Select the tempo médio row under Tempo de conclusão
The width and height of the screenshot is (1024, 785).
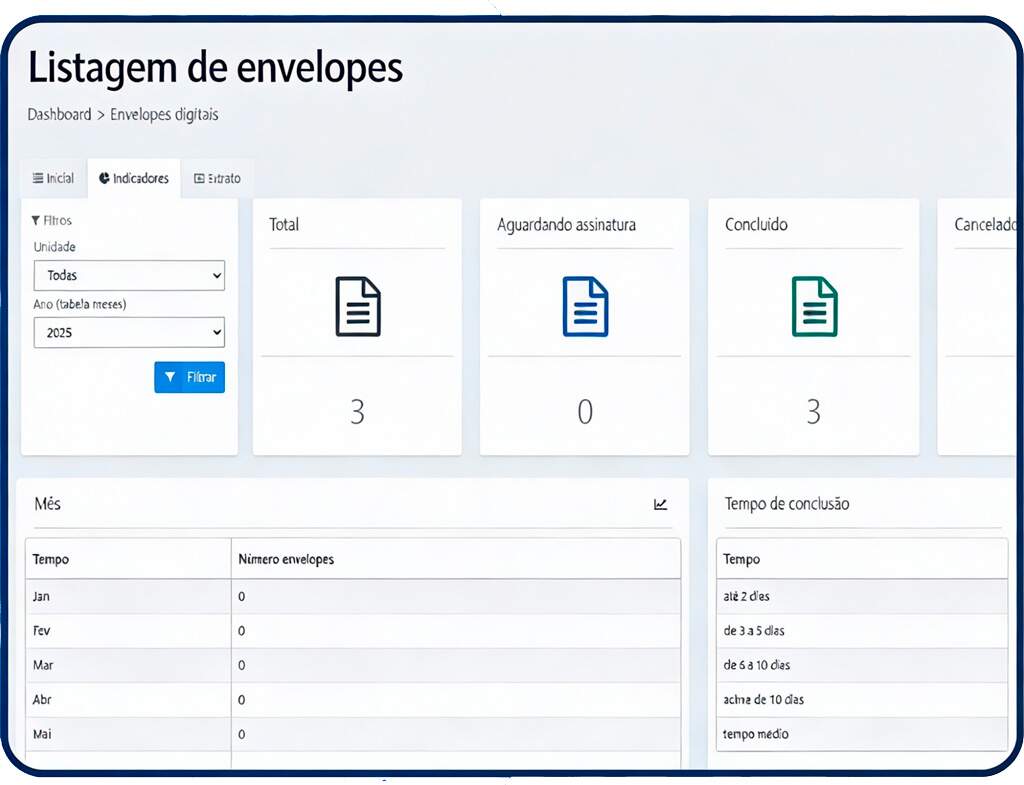[x=862, y=733]
